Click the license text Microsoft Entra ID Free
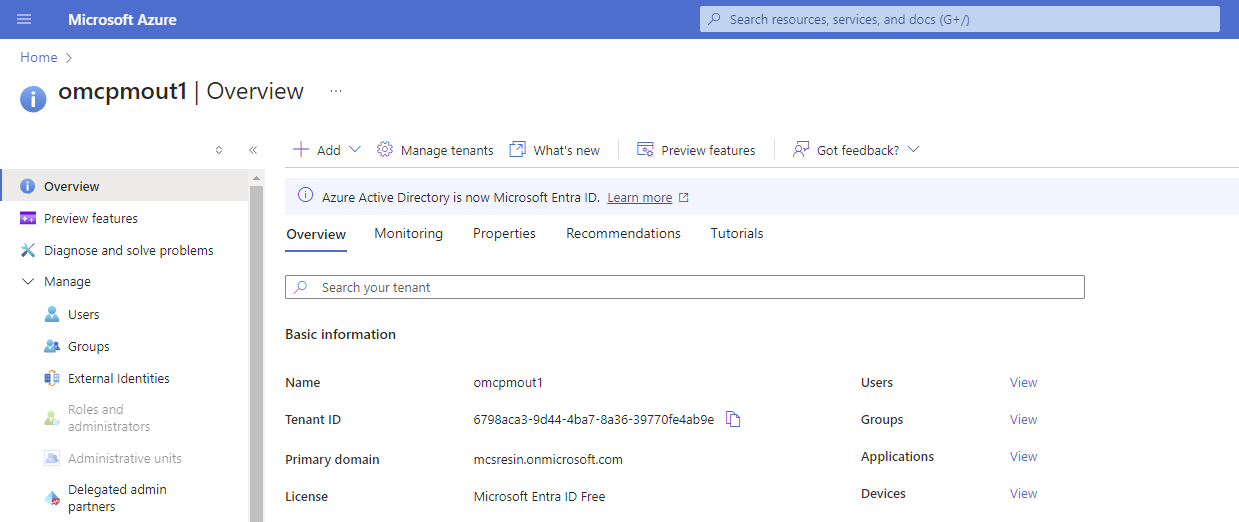The width and height of the screenshot is (1239, 522). click(539, 496)
